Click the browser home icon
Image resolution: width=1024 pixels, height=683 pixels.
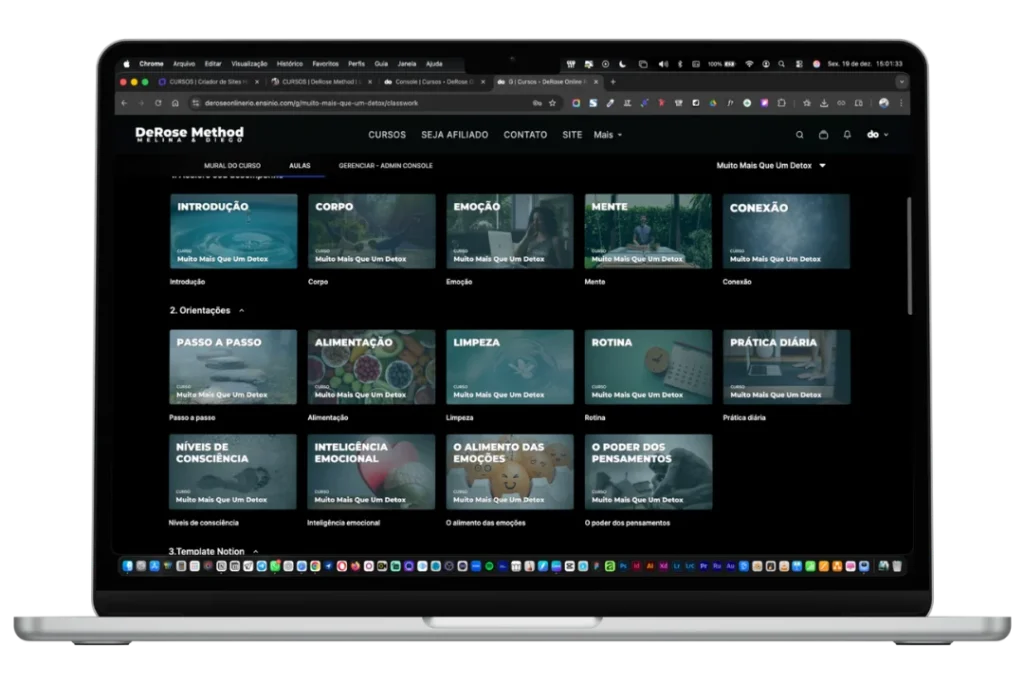(175, 103)
